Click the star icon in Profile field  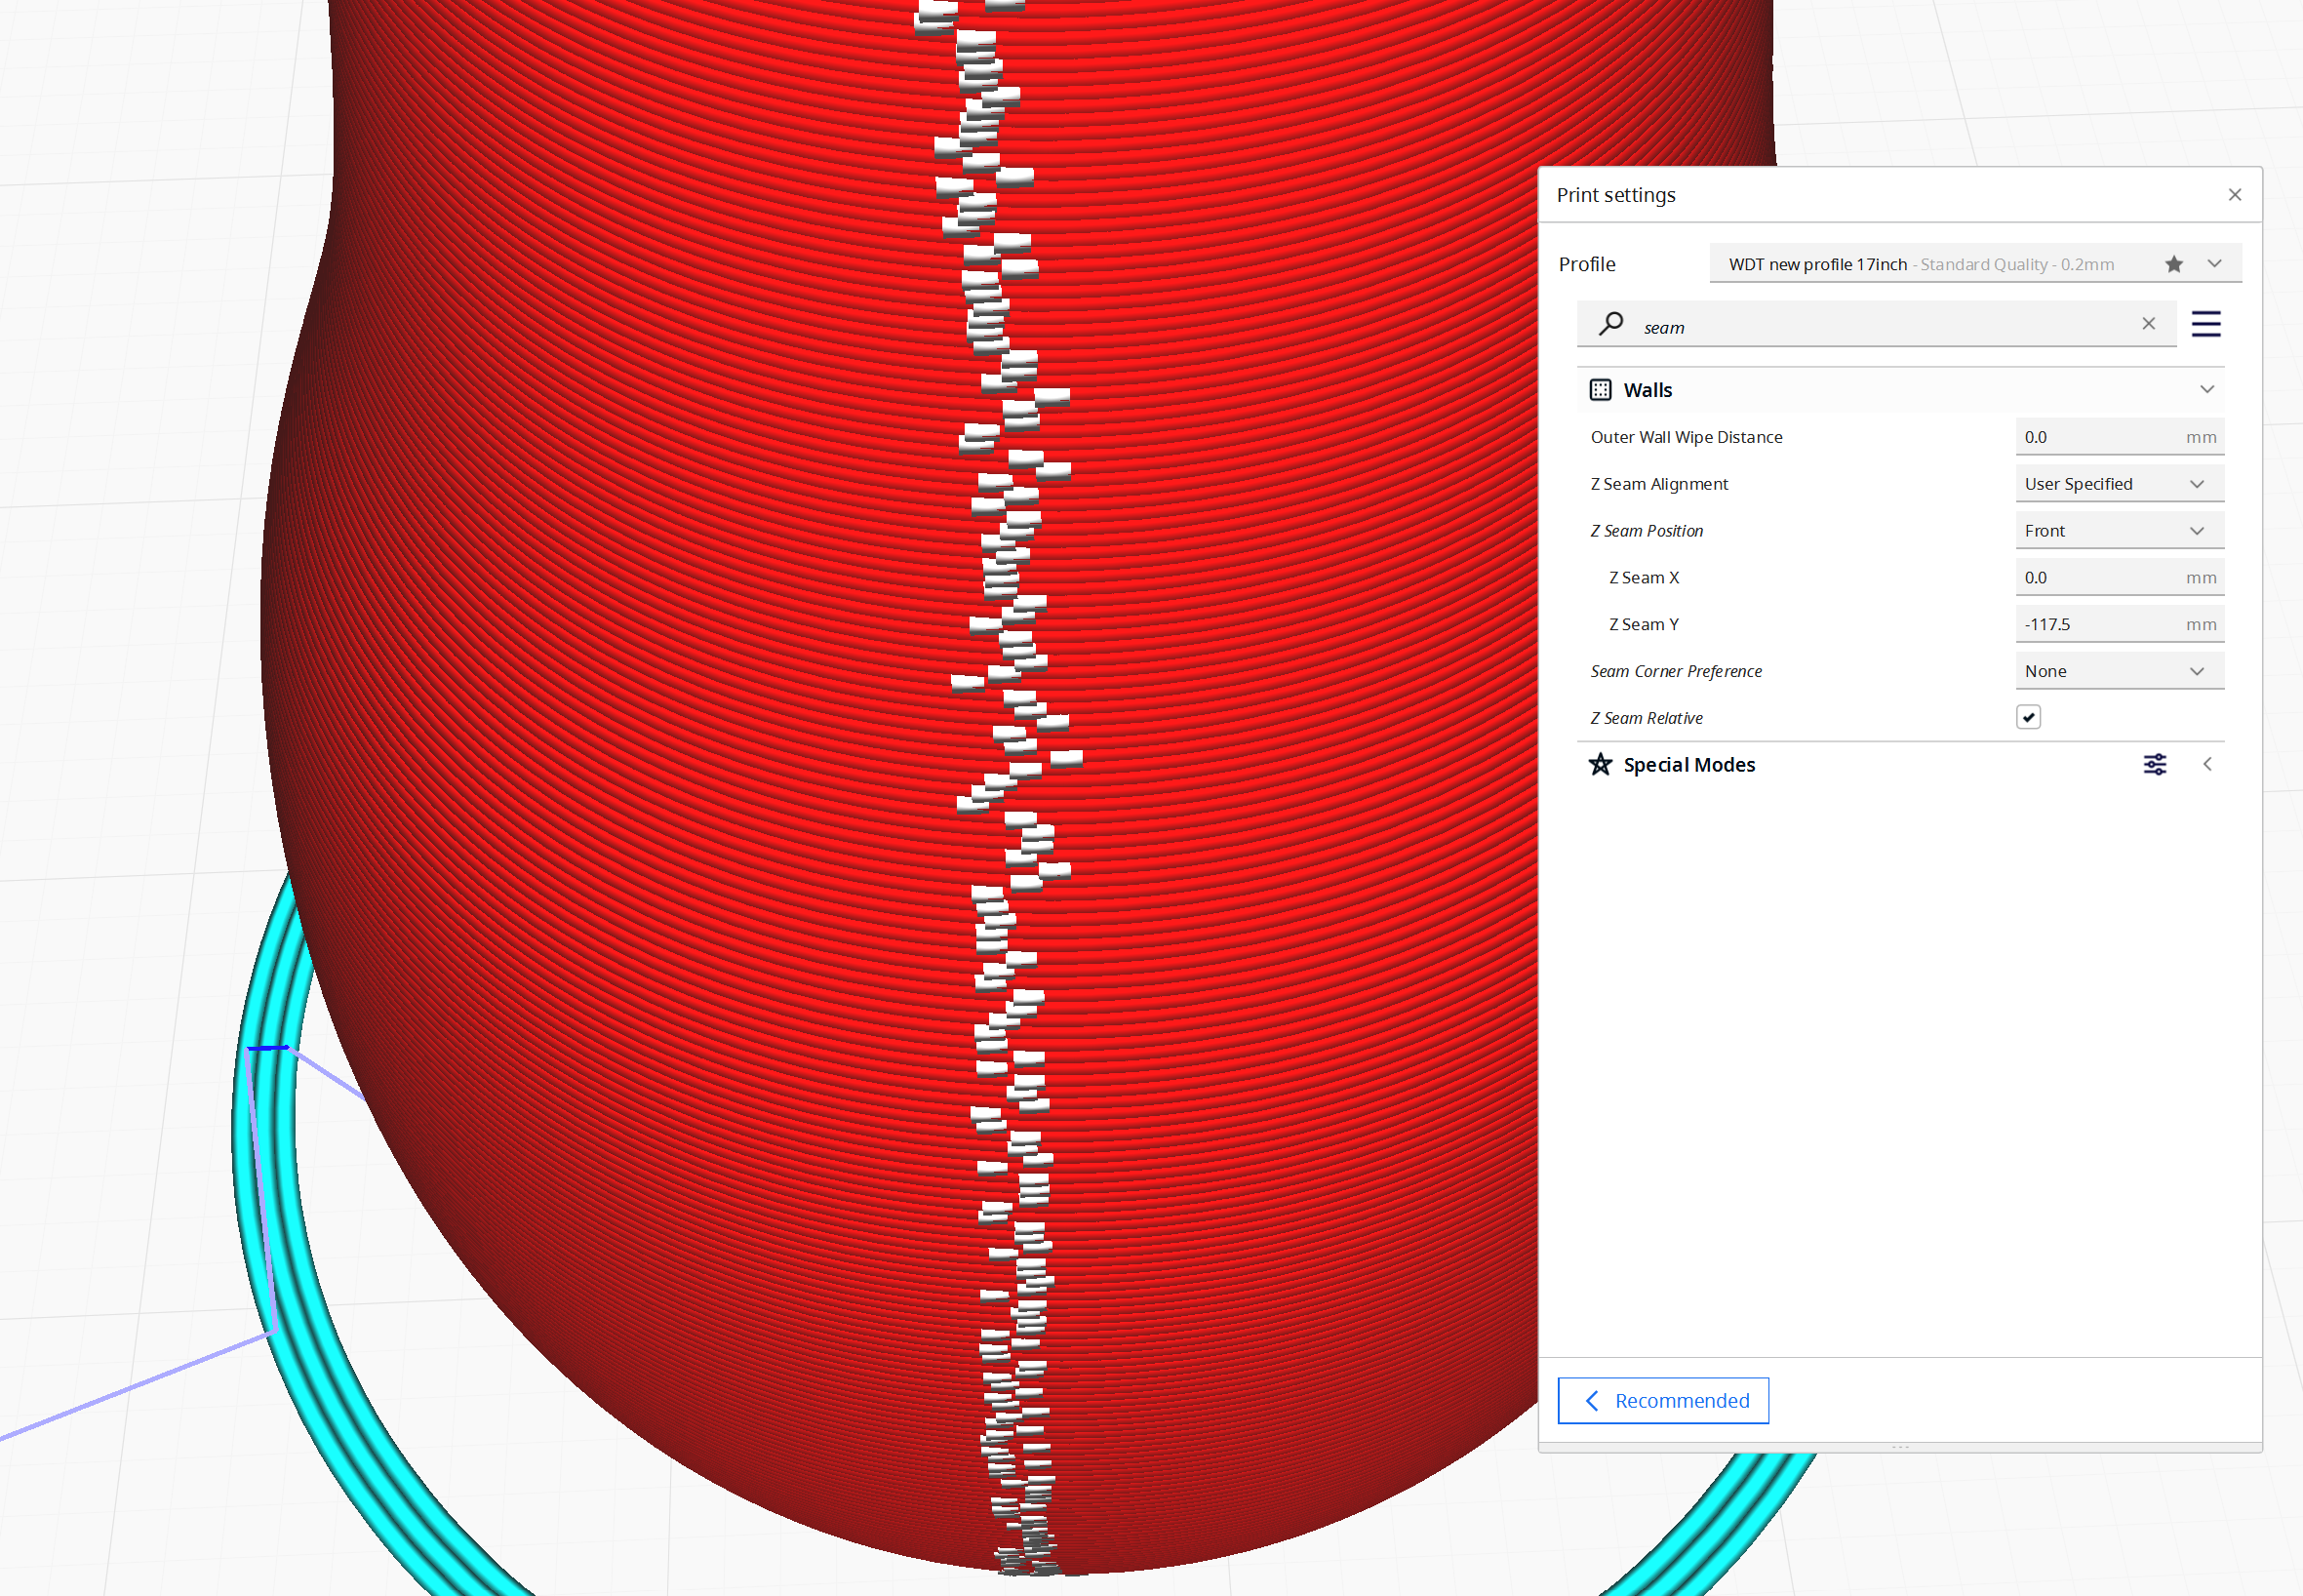2173,264
